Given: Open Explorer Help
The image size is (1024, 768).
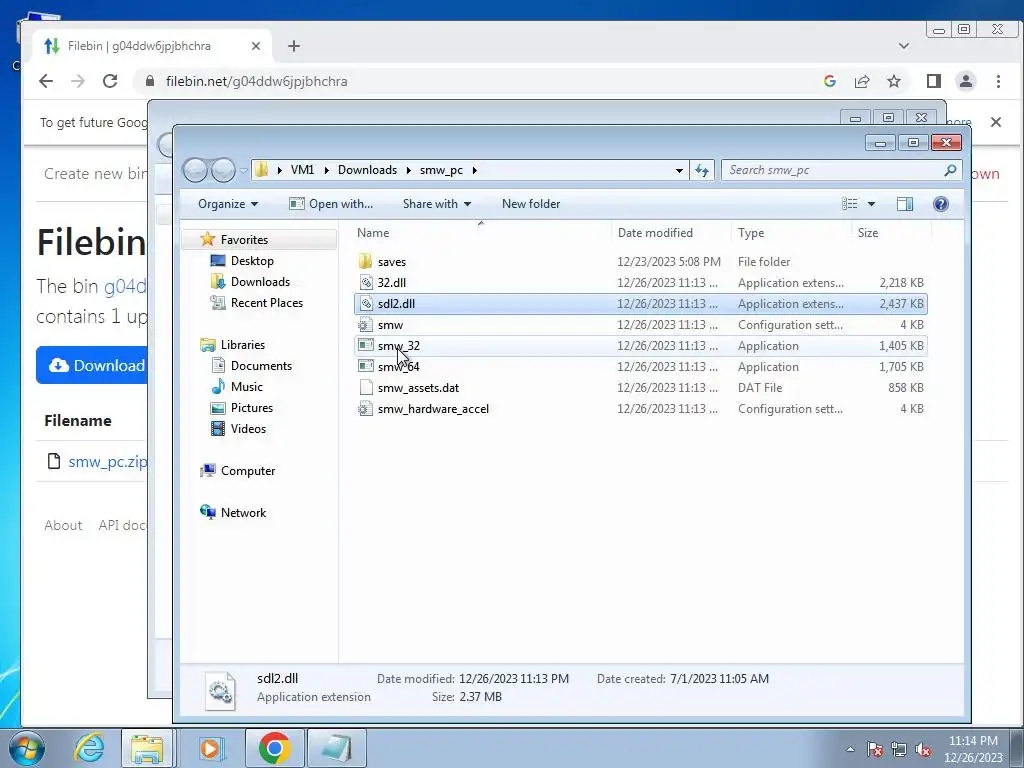Looking at the screenshot, I should point(940,204).
